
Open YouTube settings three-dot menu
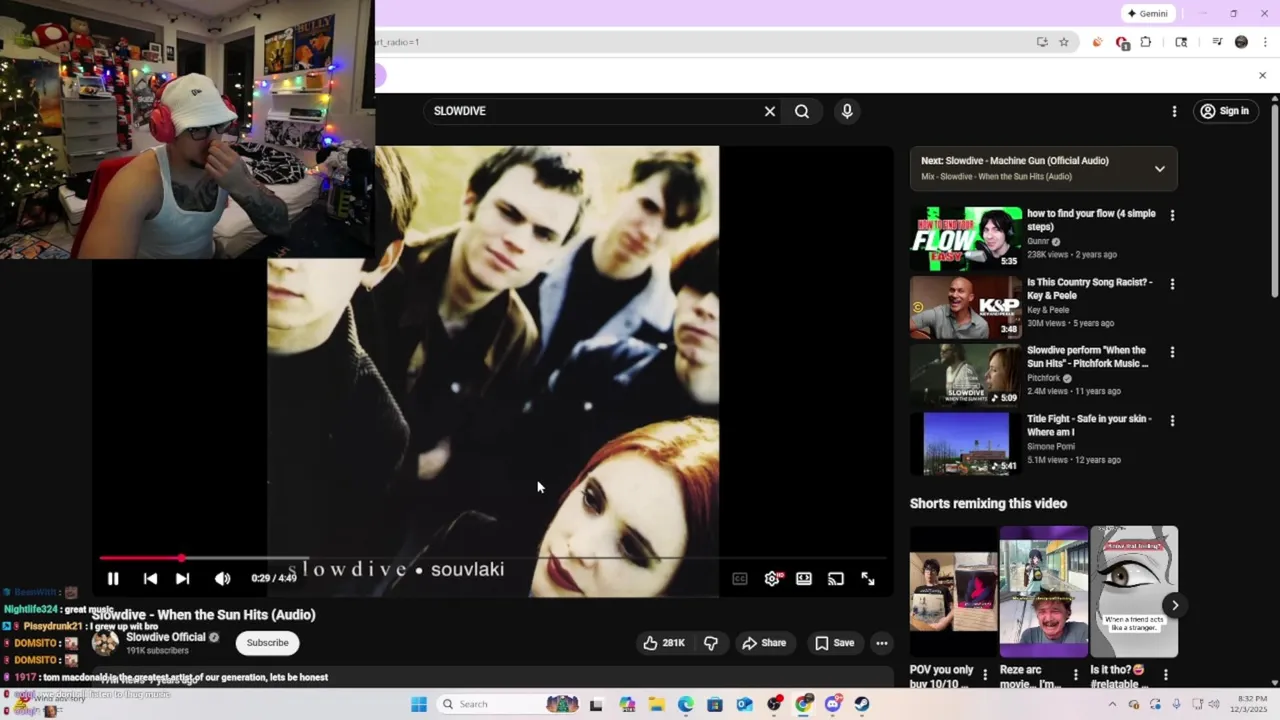tap(1174, 111)
